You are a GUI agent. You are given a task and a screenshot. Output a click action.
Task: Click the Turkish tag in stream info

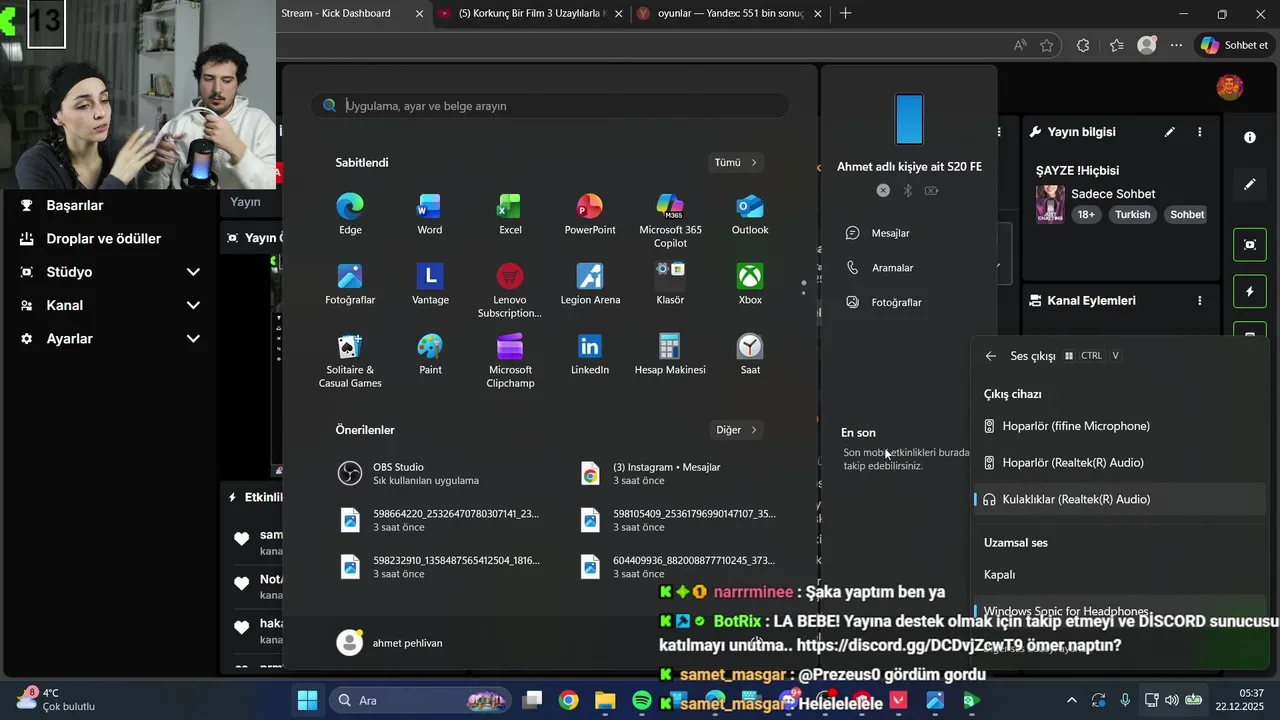point(1133,214)
